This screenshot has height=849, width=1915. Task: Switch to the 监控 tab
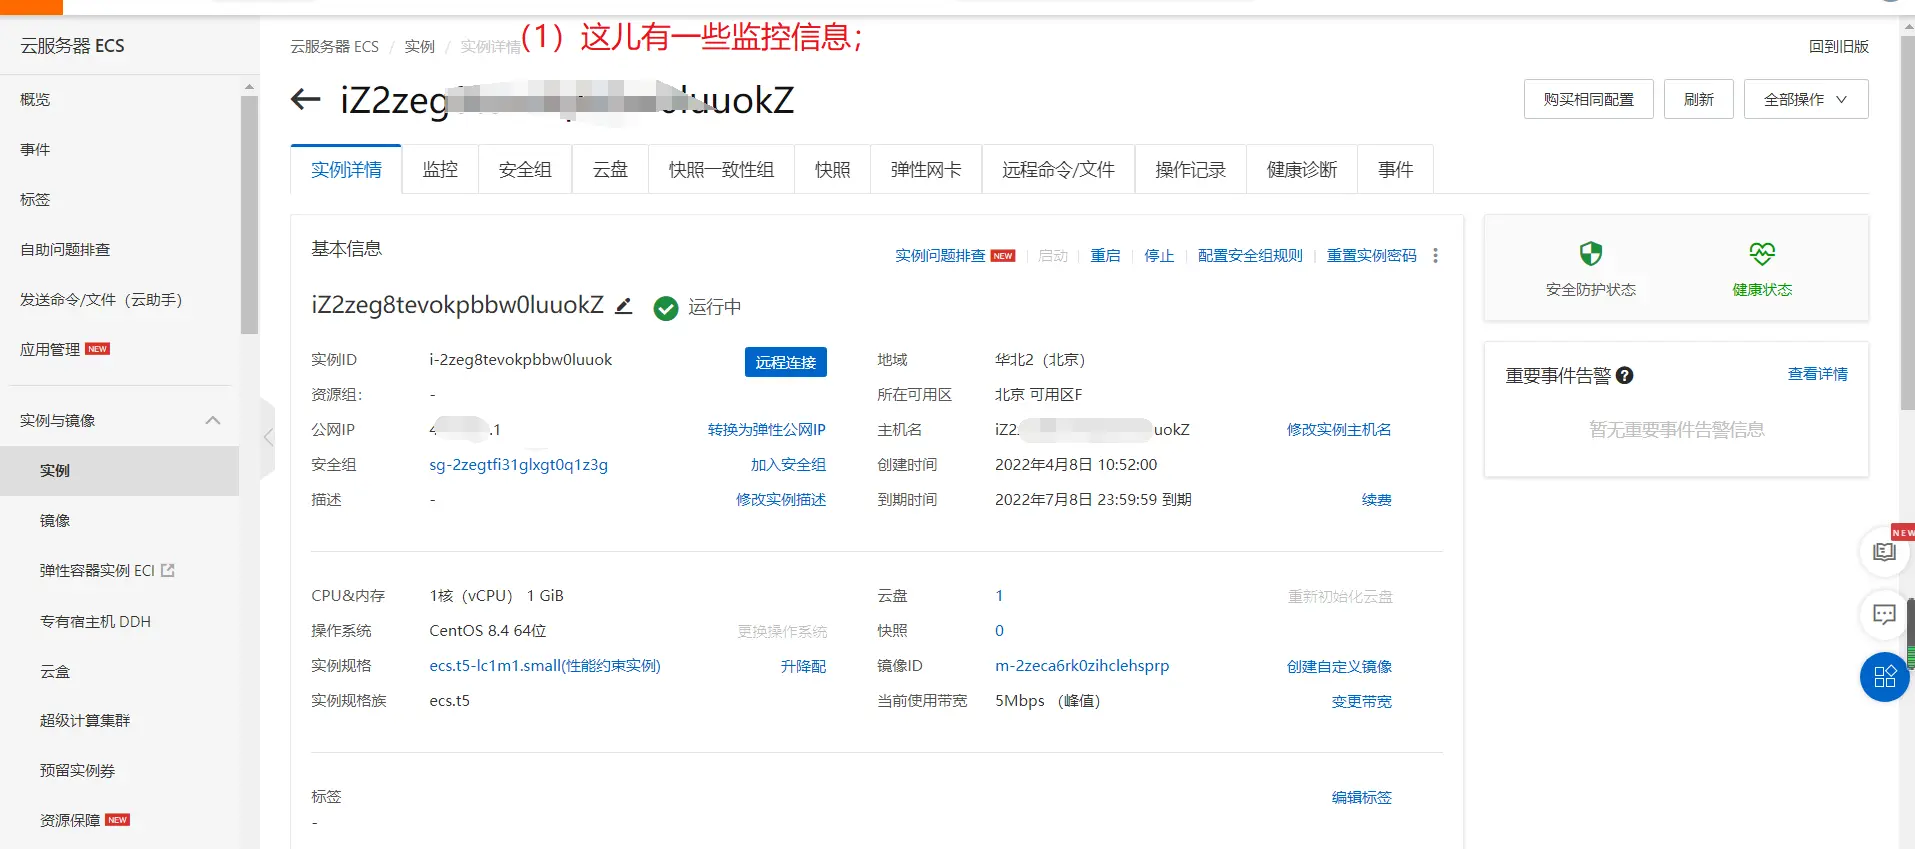[440, 170]
